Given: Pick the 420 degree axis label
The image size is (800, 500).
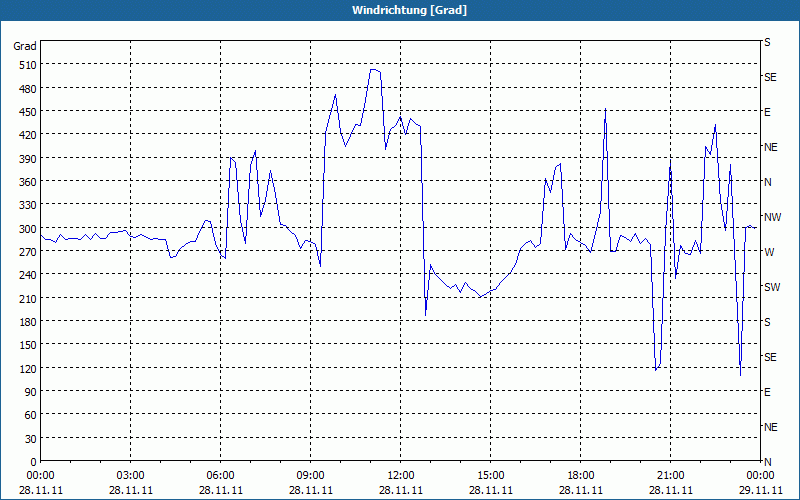Looking at the screenshot, I should pos(28,135).
